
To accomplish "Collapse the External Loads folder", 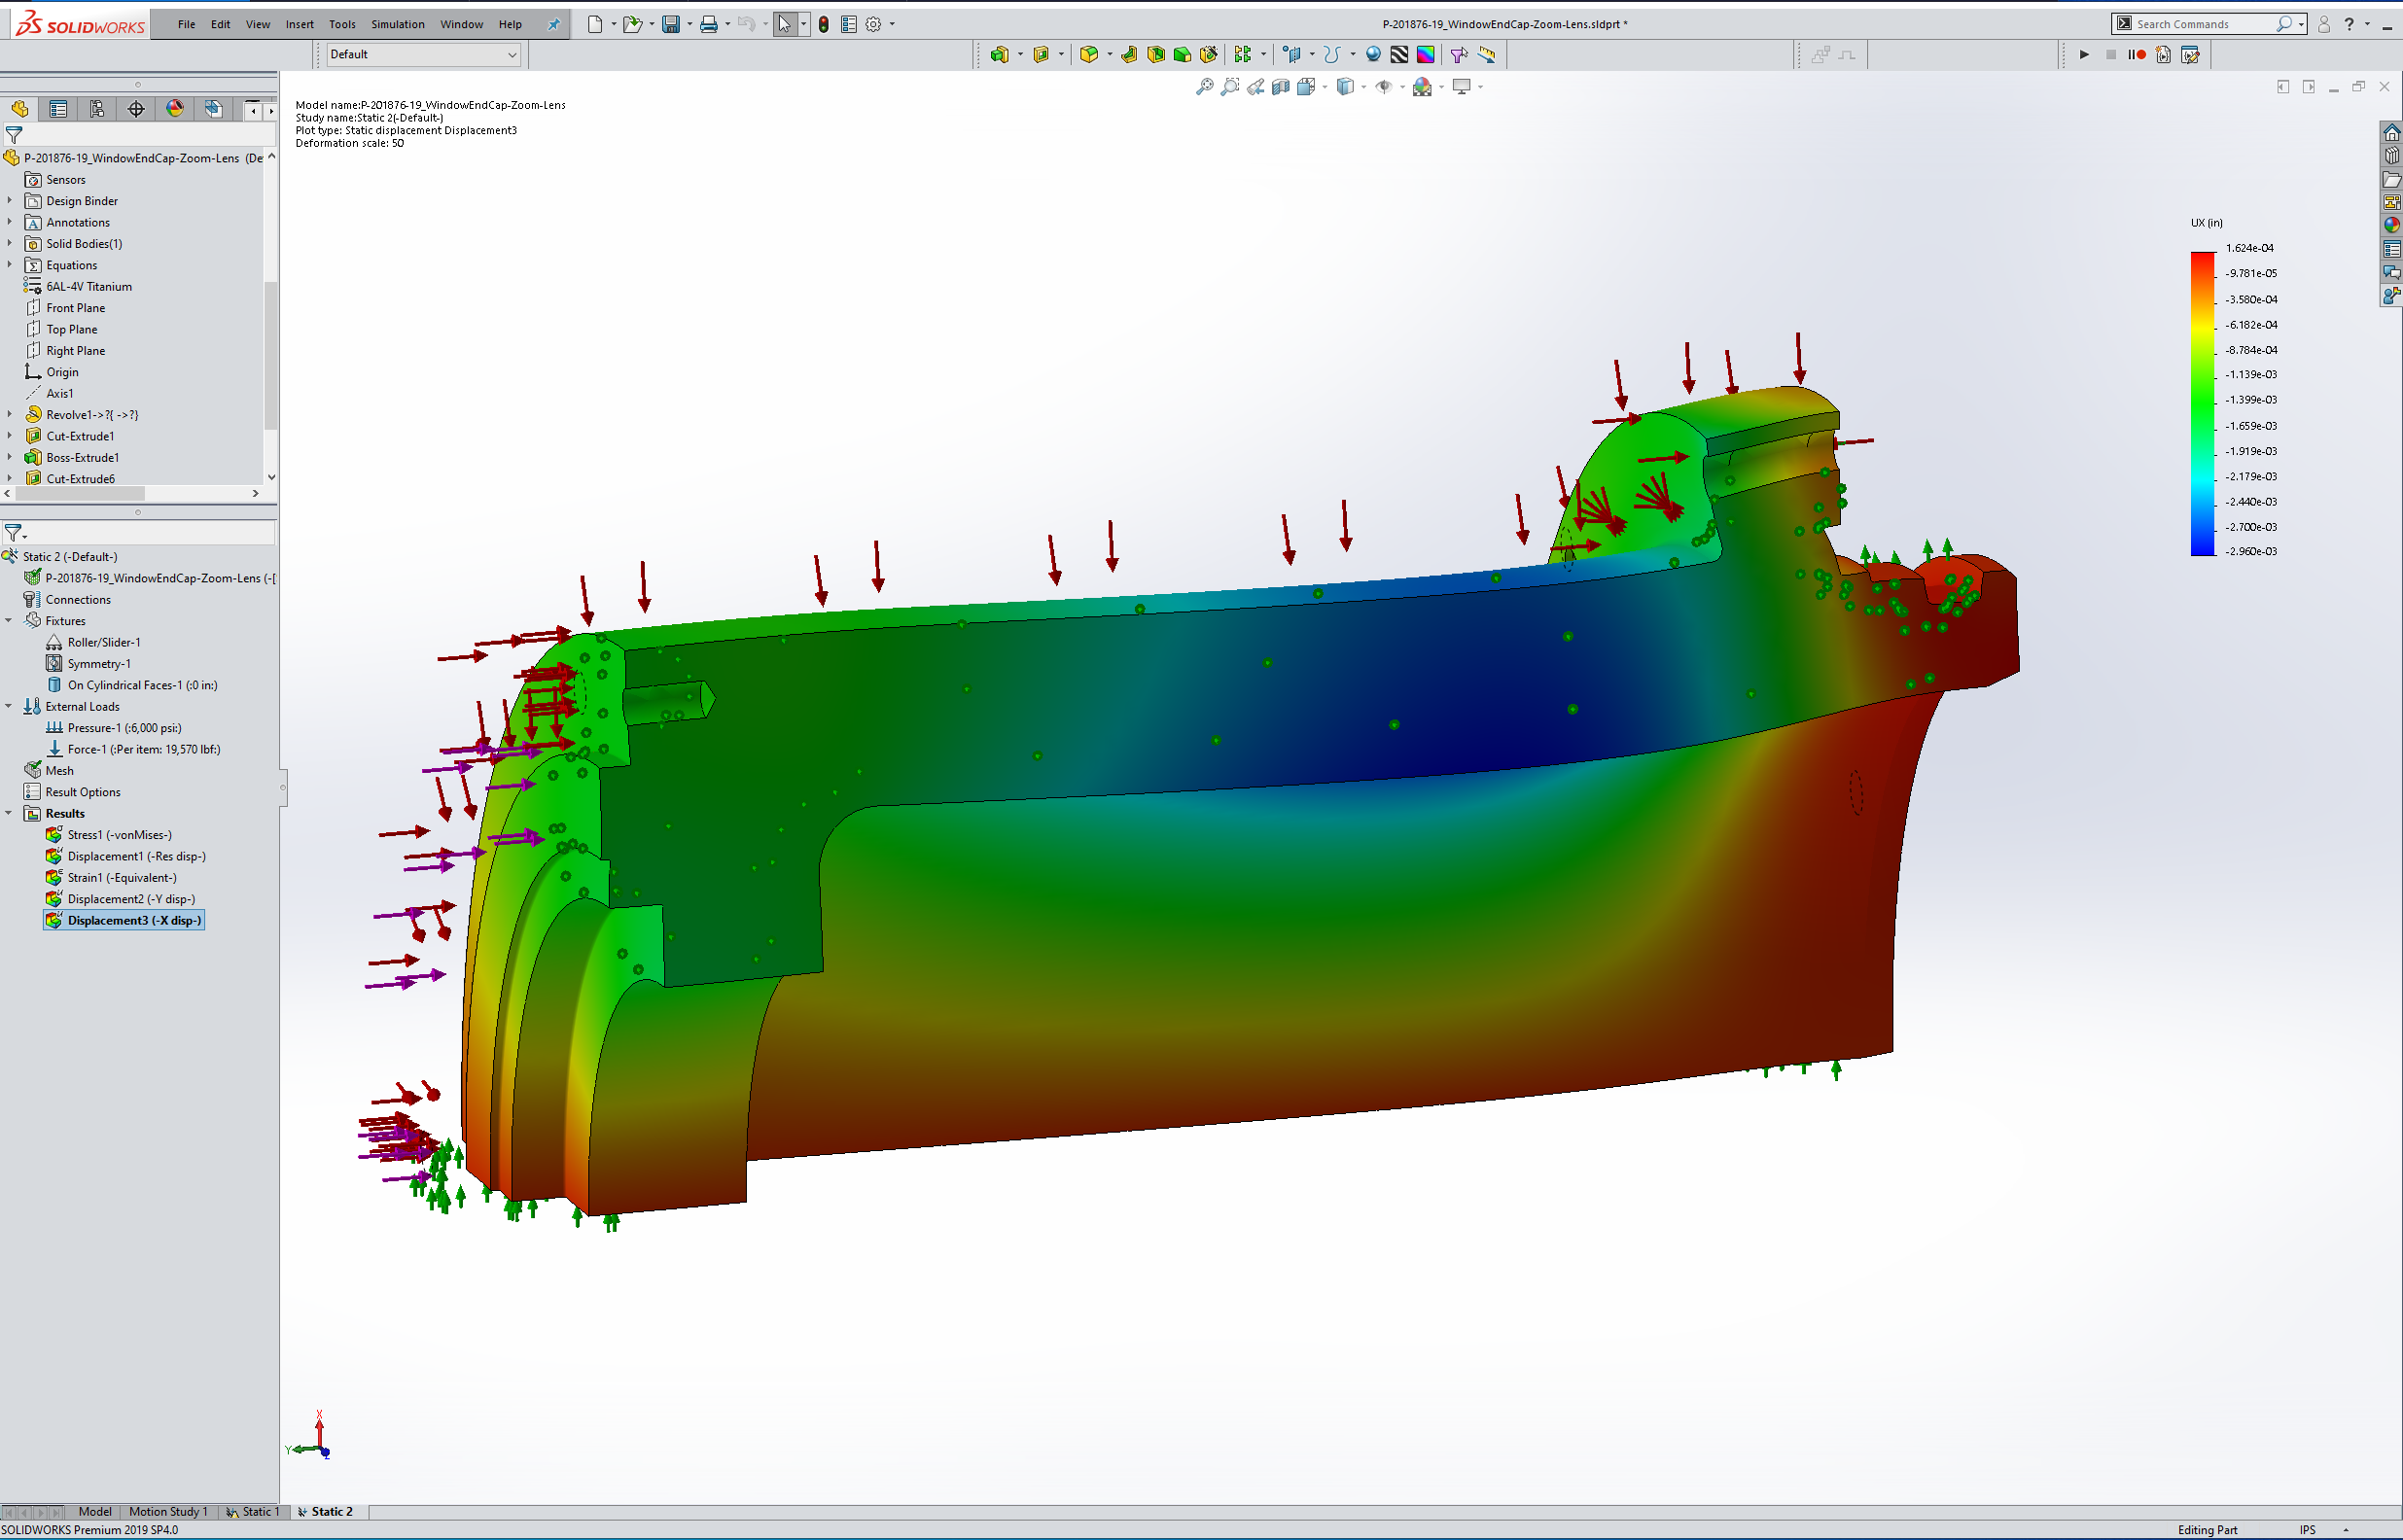I will [9, 706].
